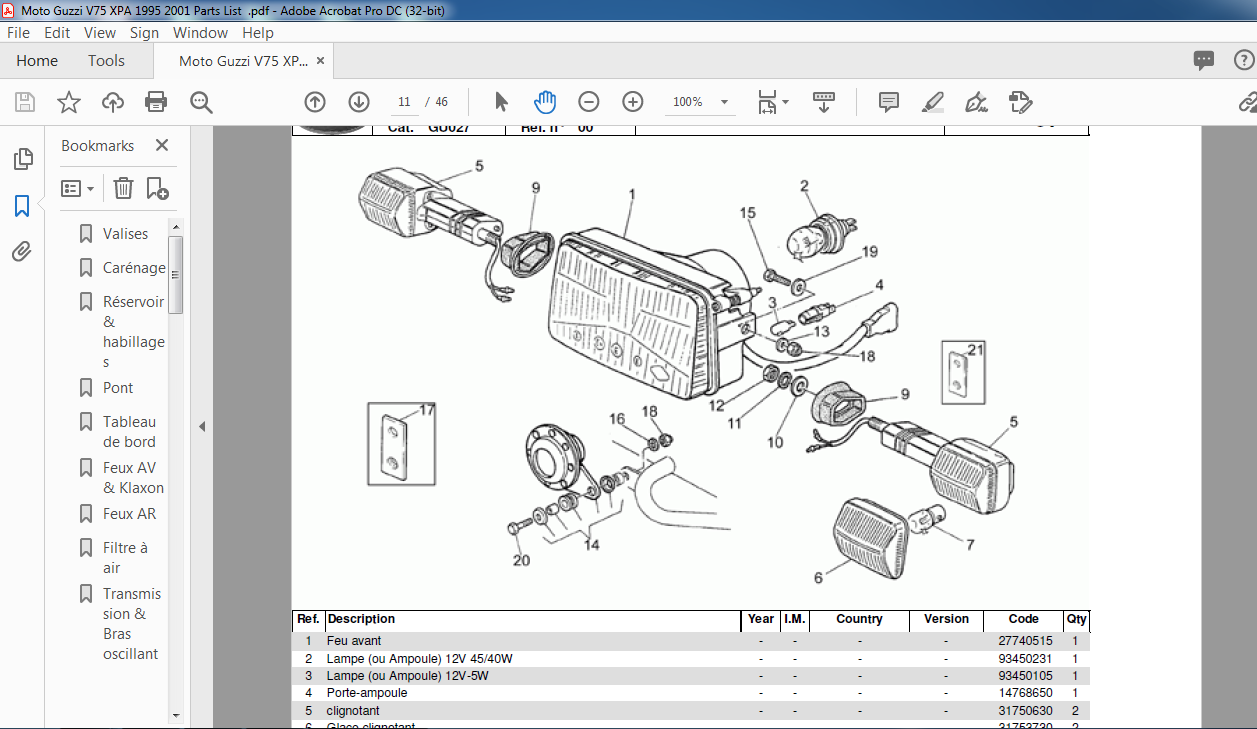Open the Window menu

point(200,33)
